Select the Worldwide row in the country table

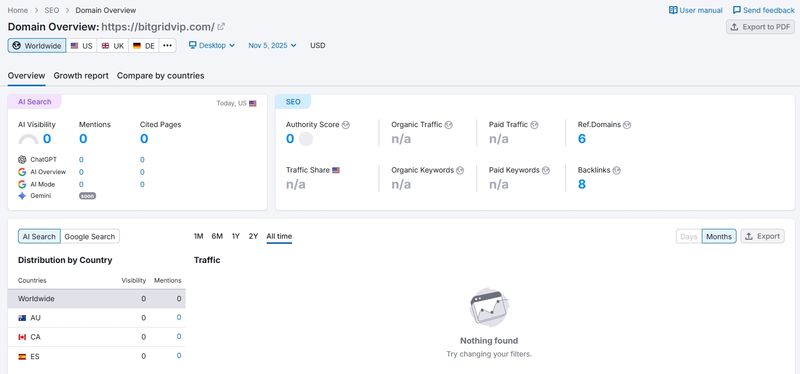point(96,298)
